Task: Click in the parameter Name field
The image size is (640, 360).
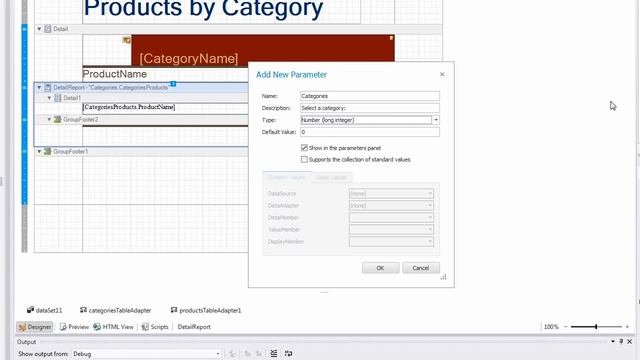Action: (370, 96)
